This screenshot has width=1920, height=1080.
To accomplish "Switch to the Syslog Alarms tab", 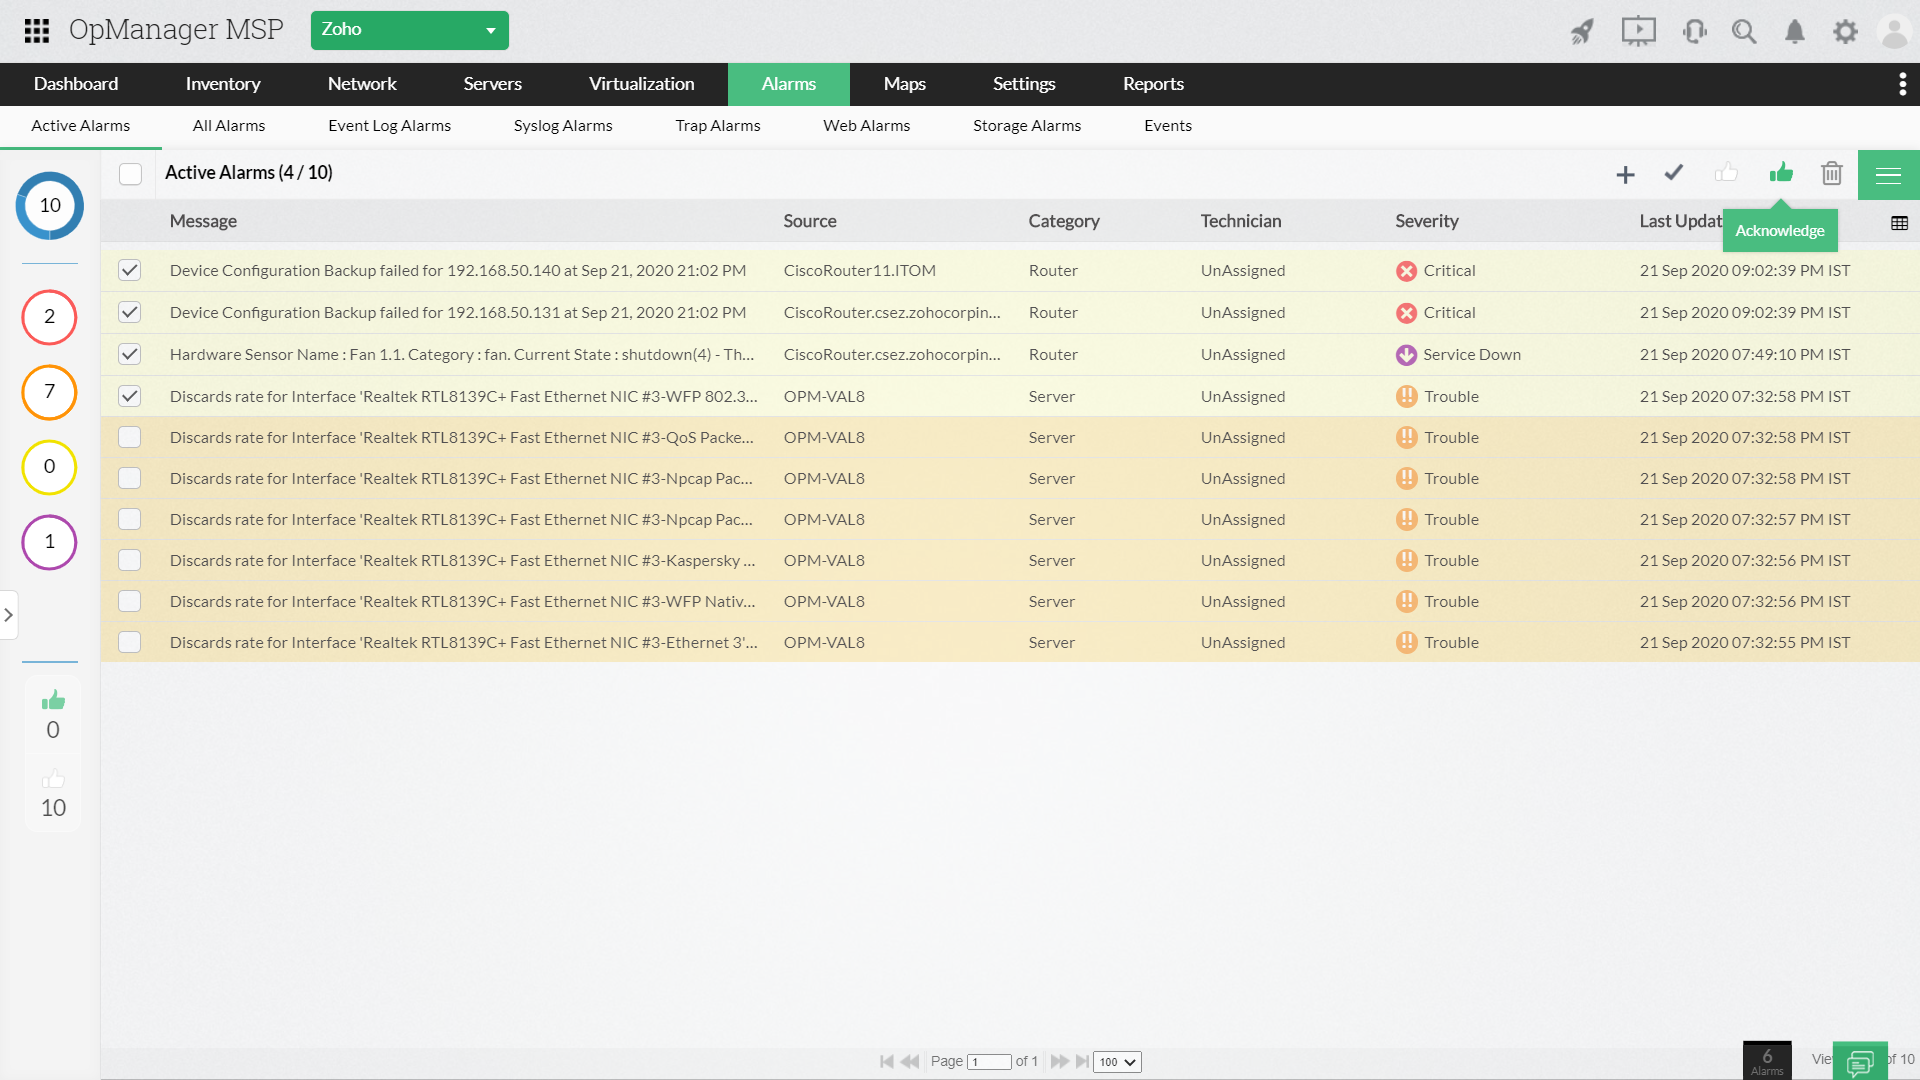I will pyautogui.click(x=563, y=125).
